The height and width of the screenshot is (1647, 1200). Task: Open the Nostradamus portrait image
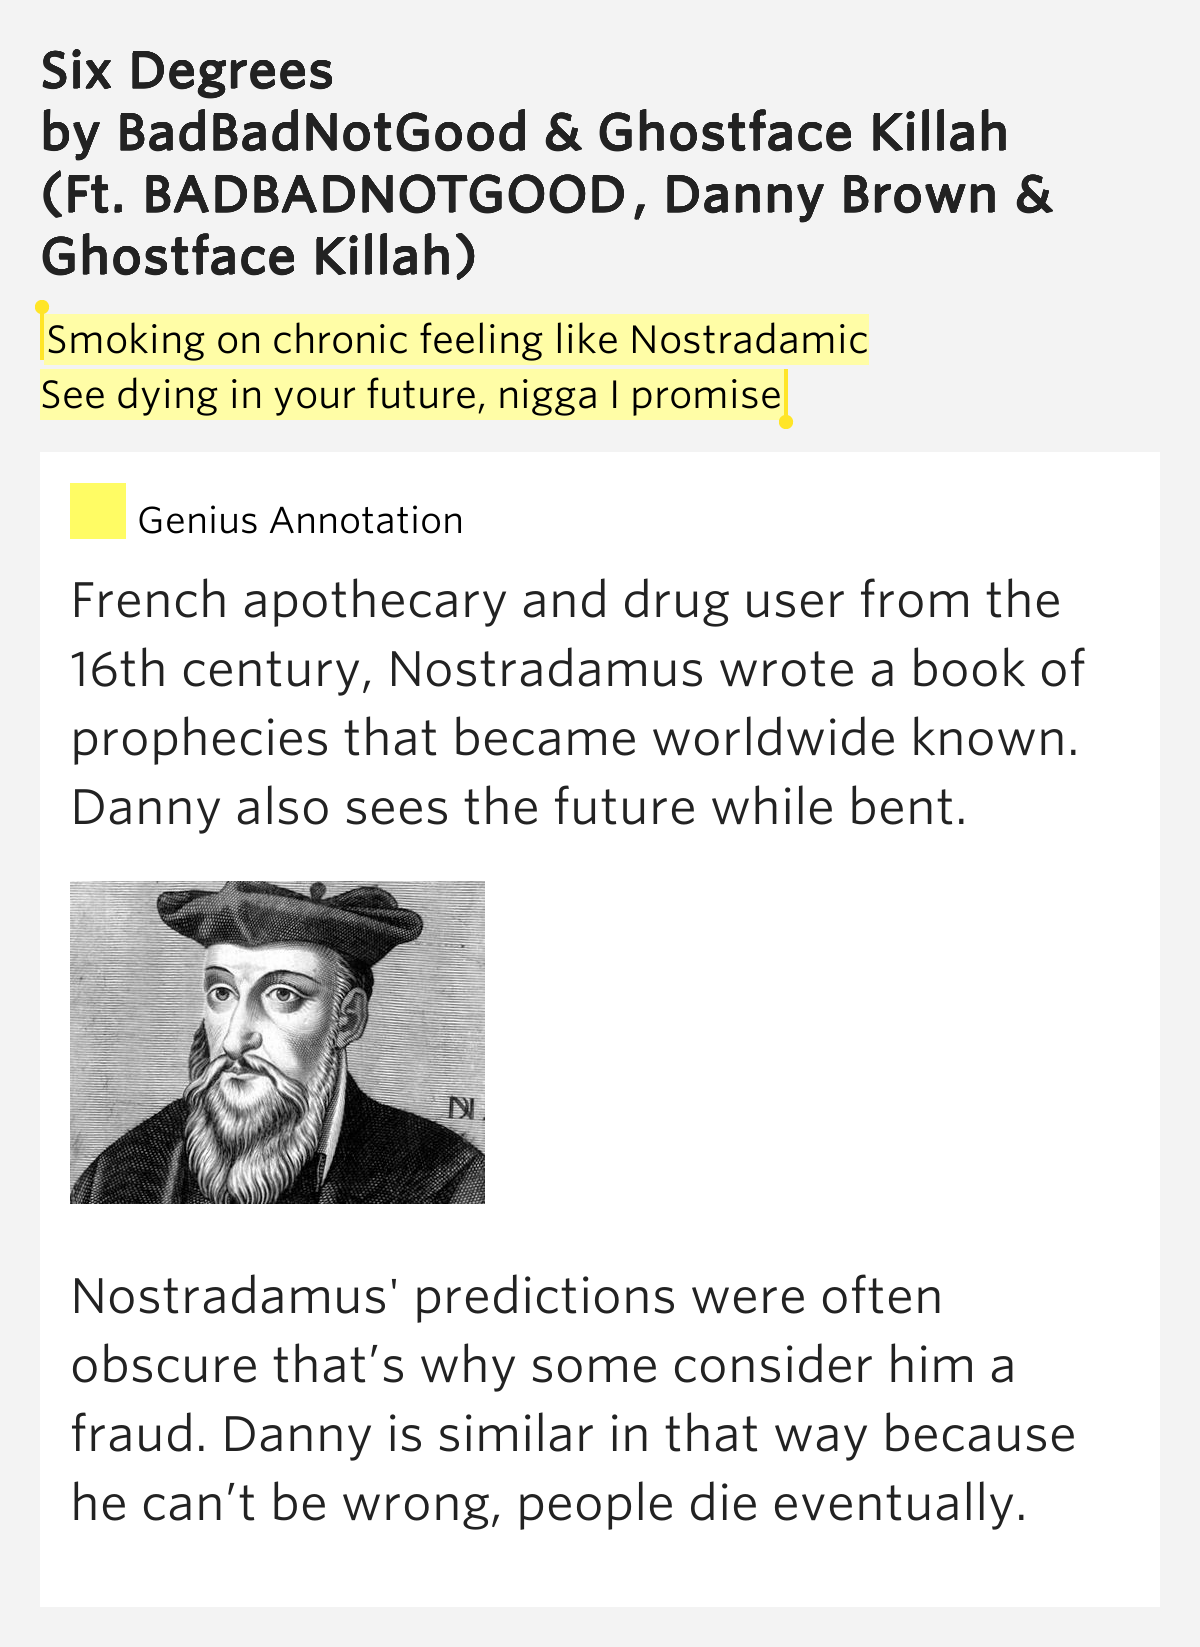277,1042
